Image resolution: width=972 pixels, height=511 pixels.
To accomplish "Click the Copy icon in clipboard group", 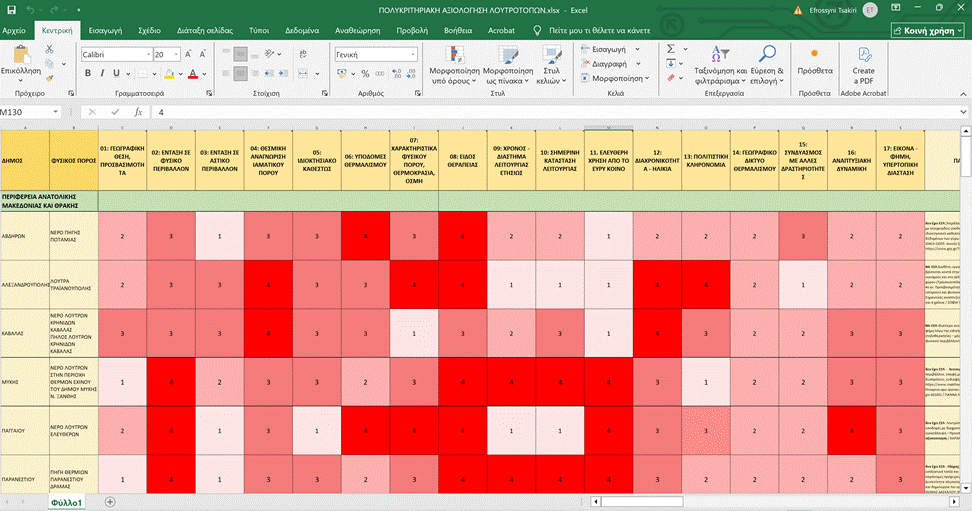I will (49, 64).
